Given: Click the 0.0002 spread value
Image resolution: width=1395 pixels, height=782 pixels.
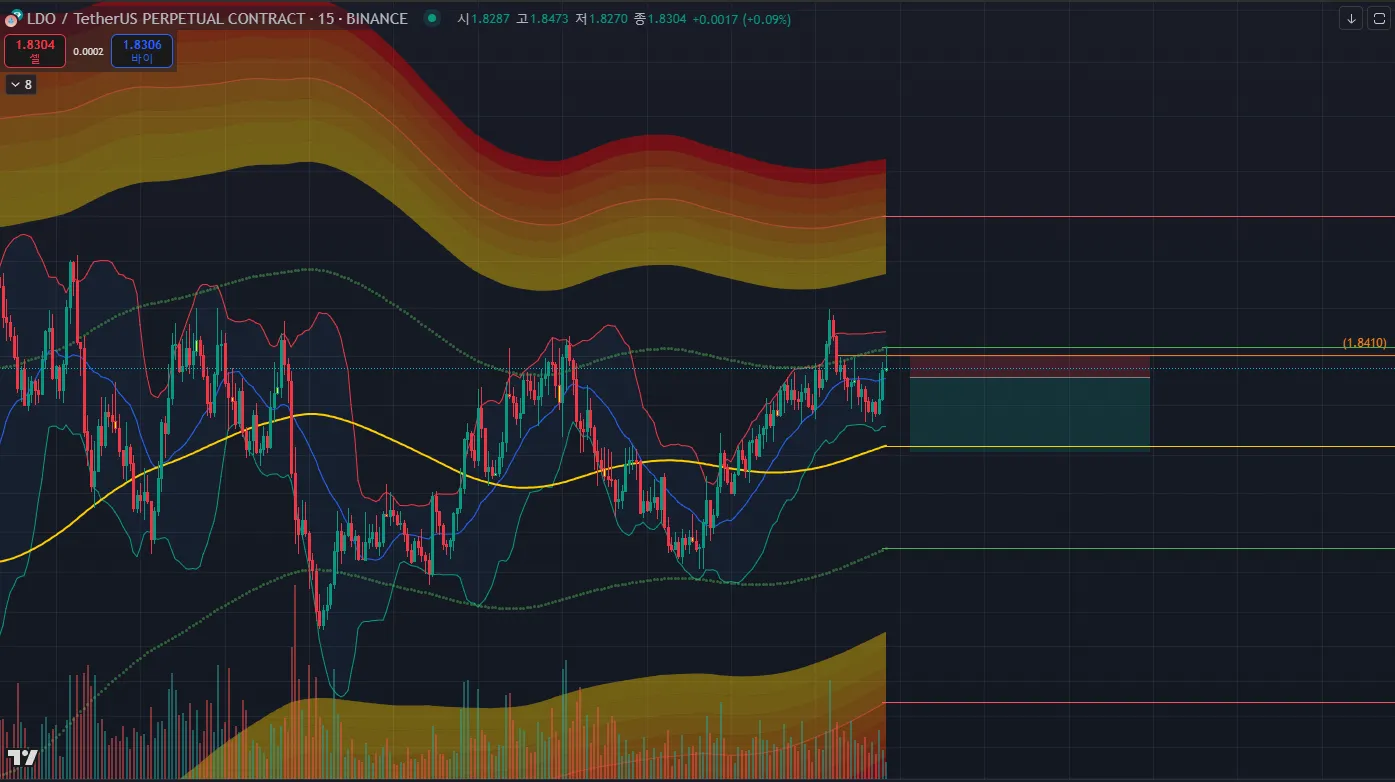Looking at the screenshot, I should tap(88, 51).
